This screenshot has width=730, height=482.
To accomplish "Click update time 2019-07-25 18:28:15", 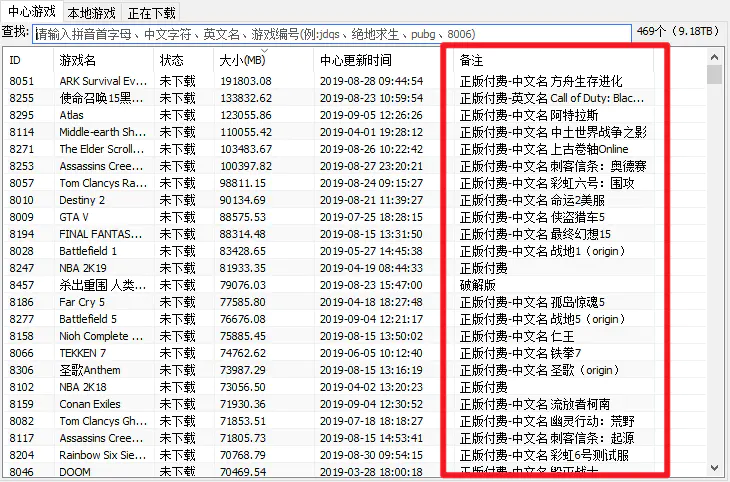I will (x=371, y=217).
